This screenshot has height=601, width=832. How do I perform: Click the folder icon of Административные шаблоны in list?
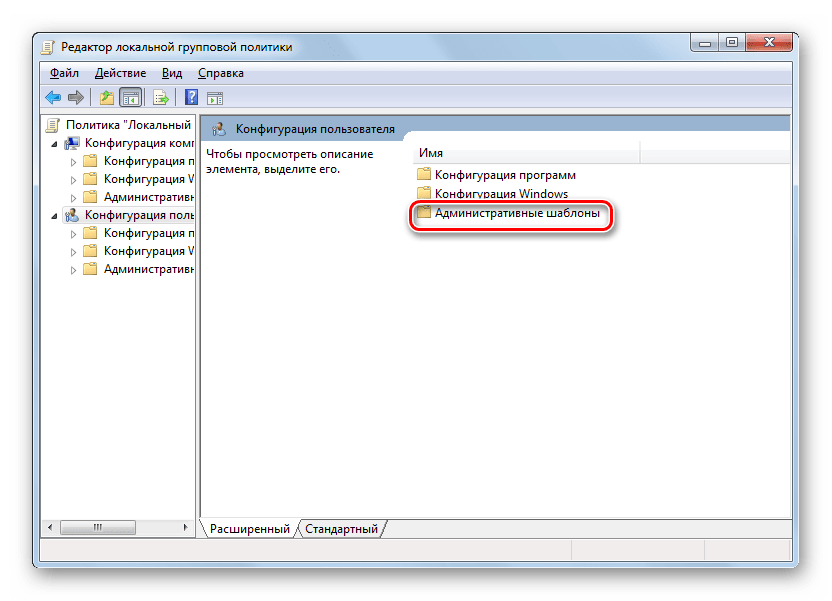423,213
